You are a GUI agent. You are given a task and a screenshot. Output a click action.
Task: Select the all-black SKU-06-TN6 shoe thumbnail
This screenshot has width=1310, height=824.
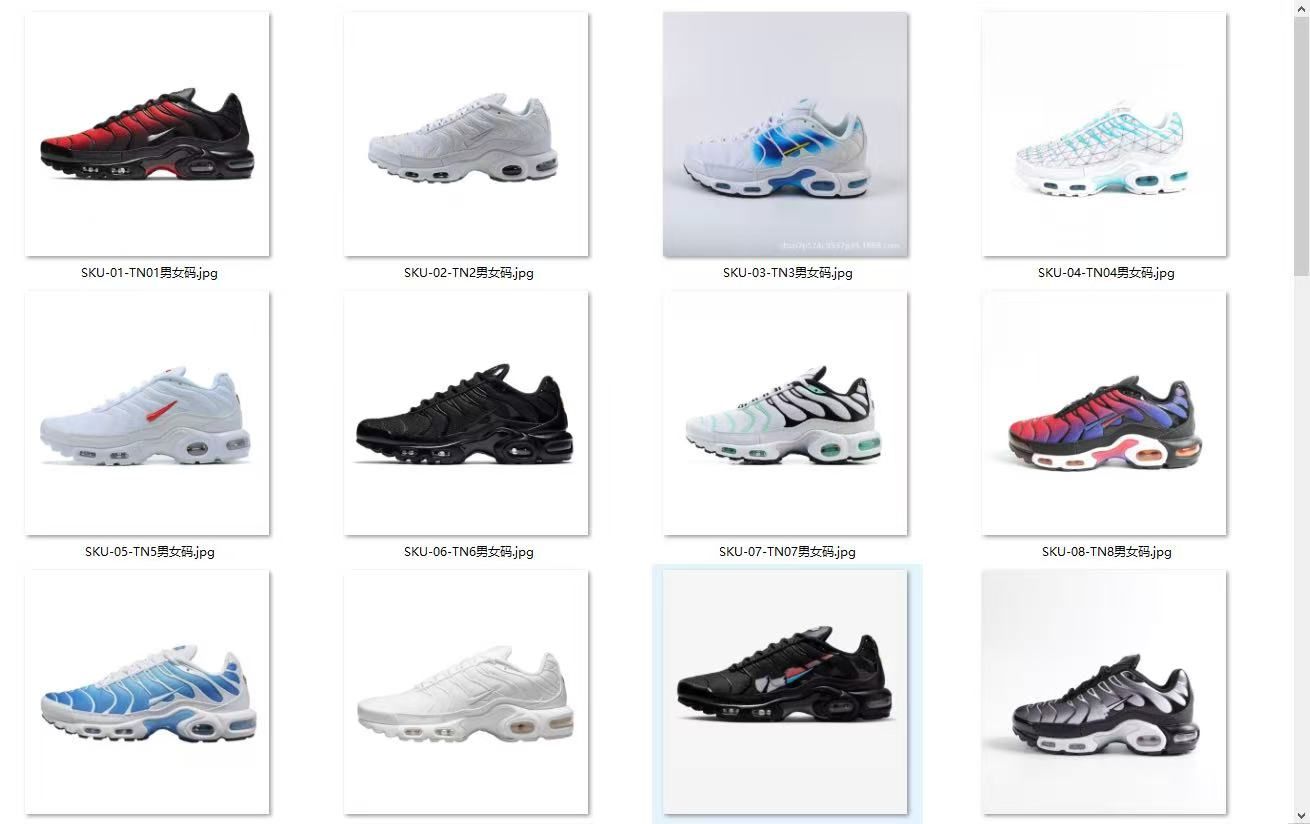(466, 413)
